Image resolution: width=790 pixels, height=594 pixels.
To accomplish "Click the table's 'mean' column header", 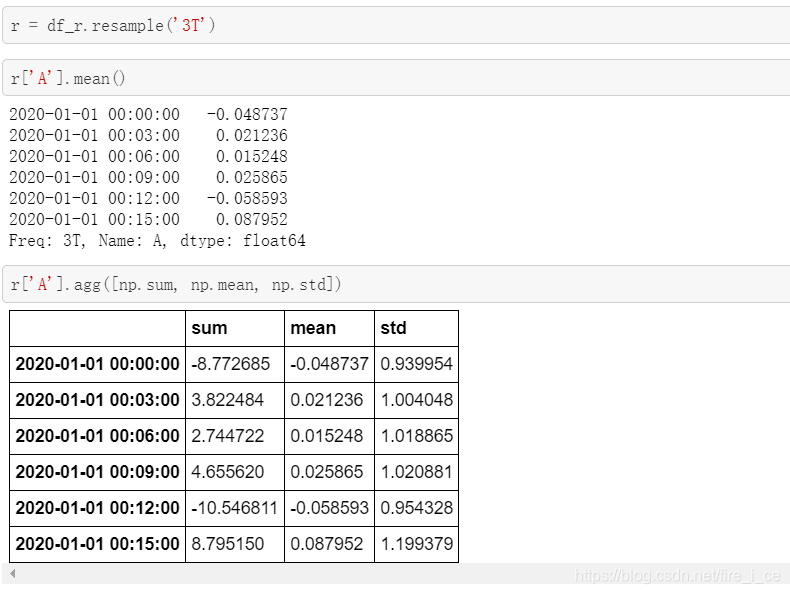I will pyautogui.click(x=330, y=328).
